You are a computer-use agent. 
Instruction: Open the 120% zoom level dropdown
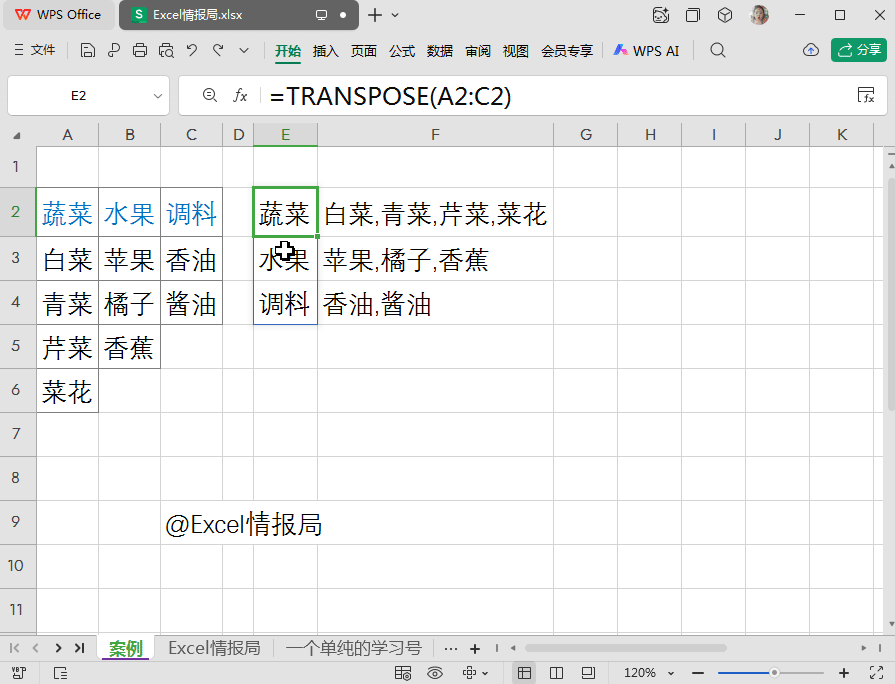649,673
